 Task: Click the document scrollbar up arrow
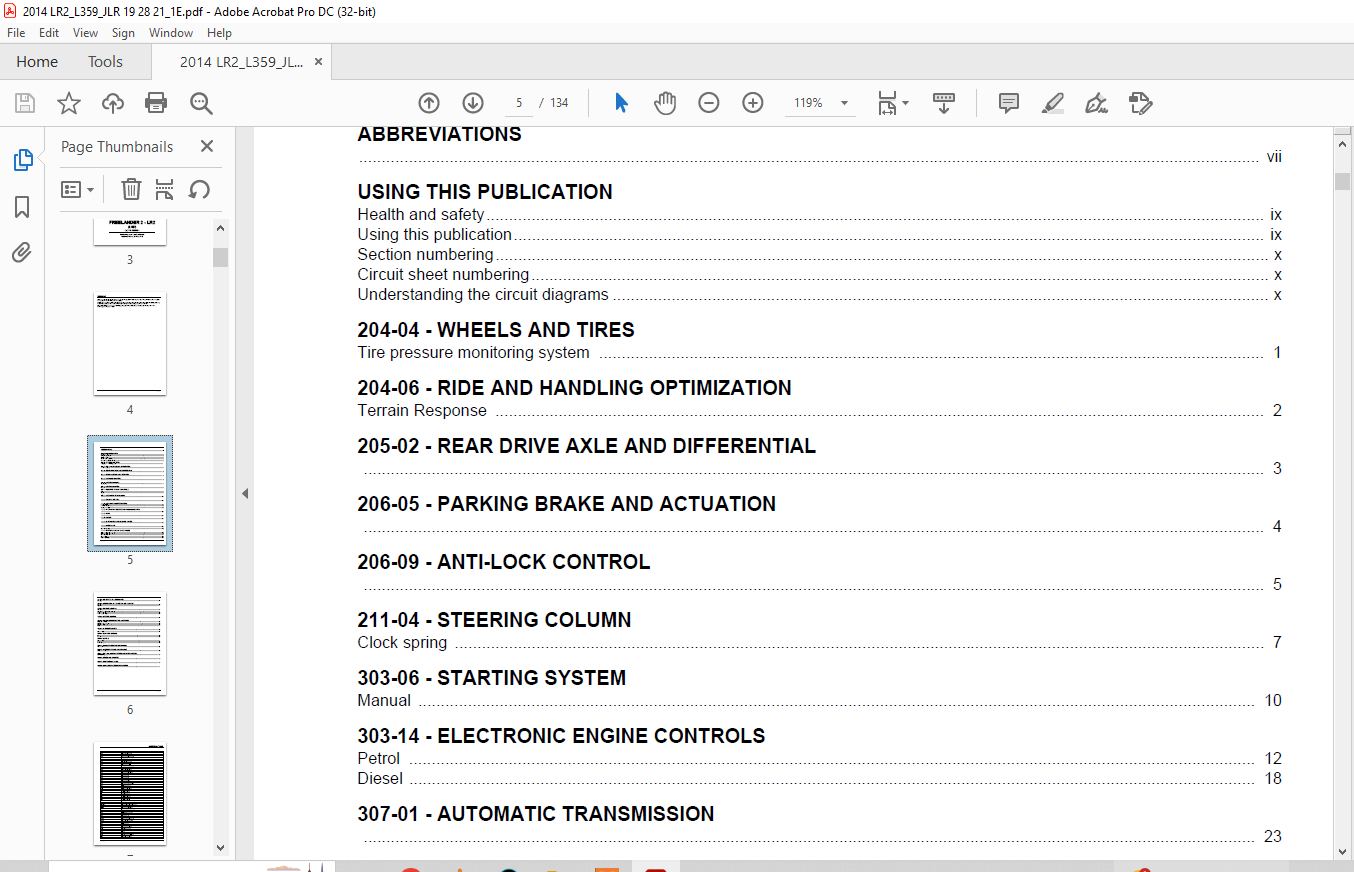point(1342,144)
